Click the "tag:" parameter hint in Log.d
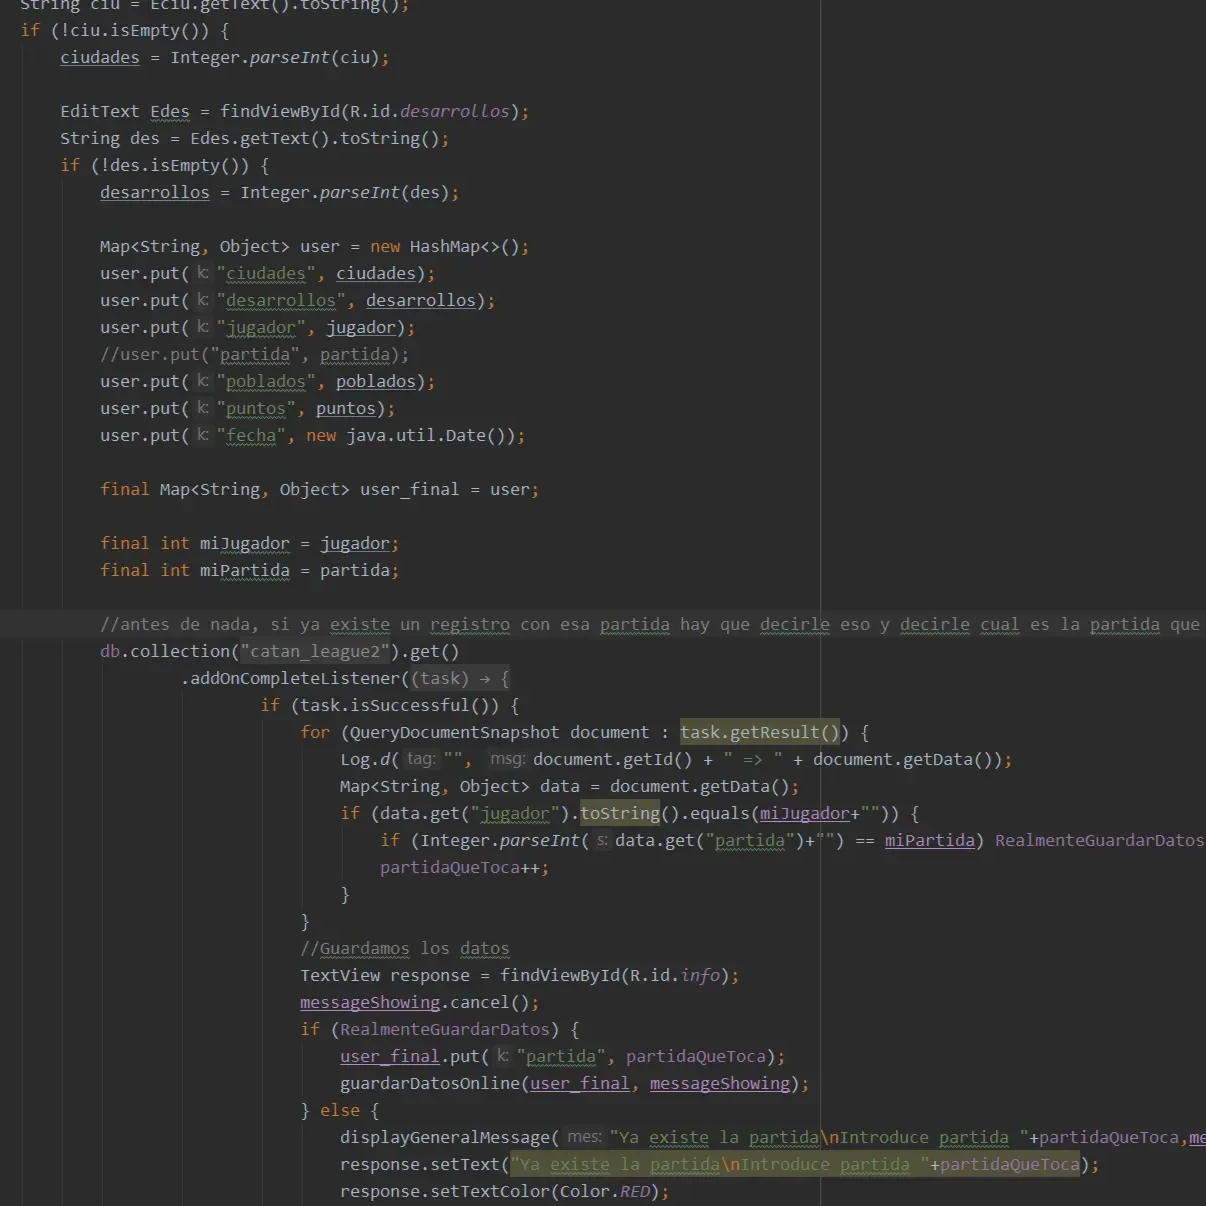Image resolution: width=1206 pixels, height=1206 pixels. point(421,760)
